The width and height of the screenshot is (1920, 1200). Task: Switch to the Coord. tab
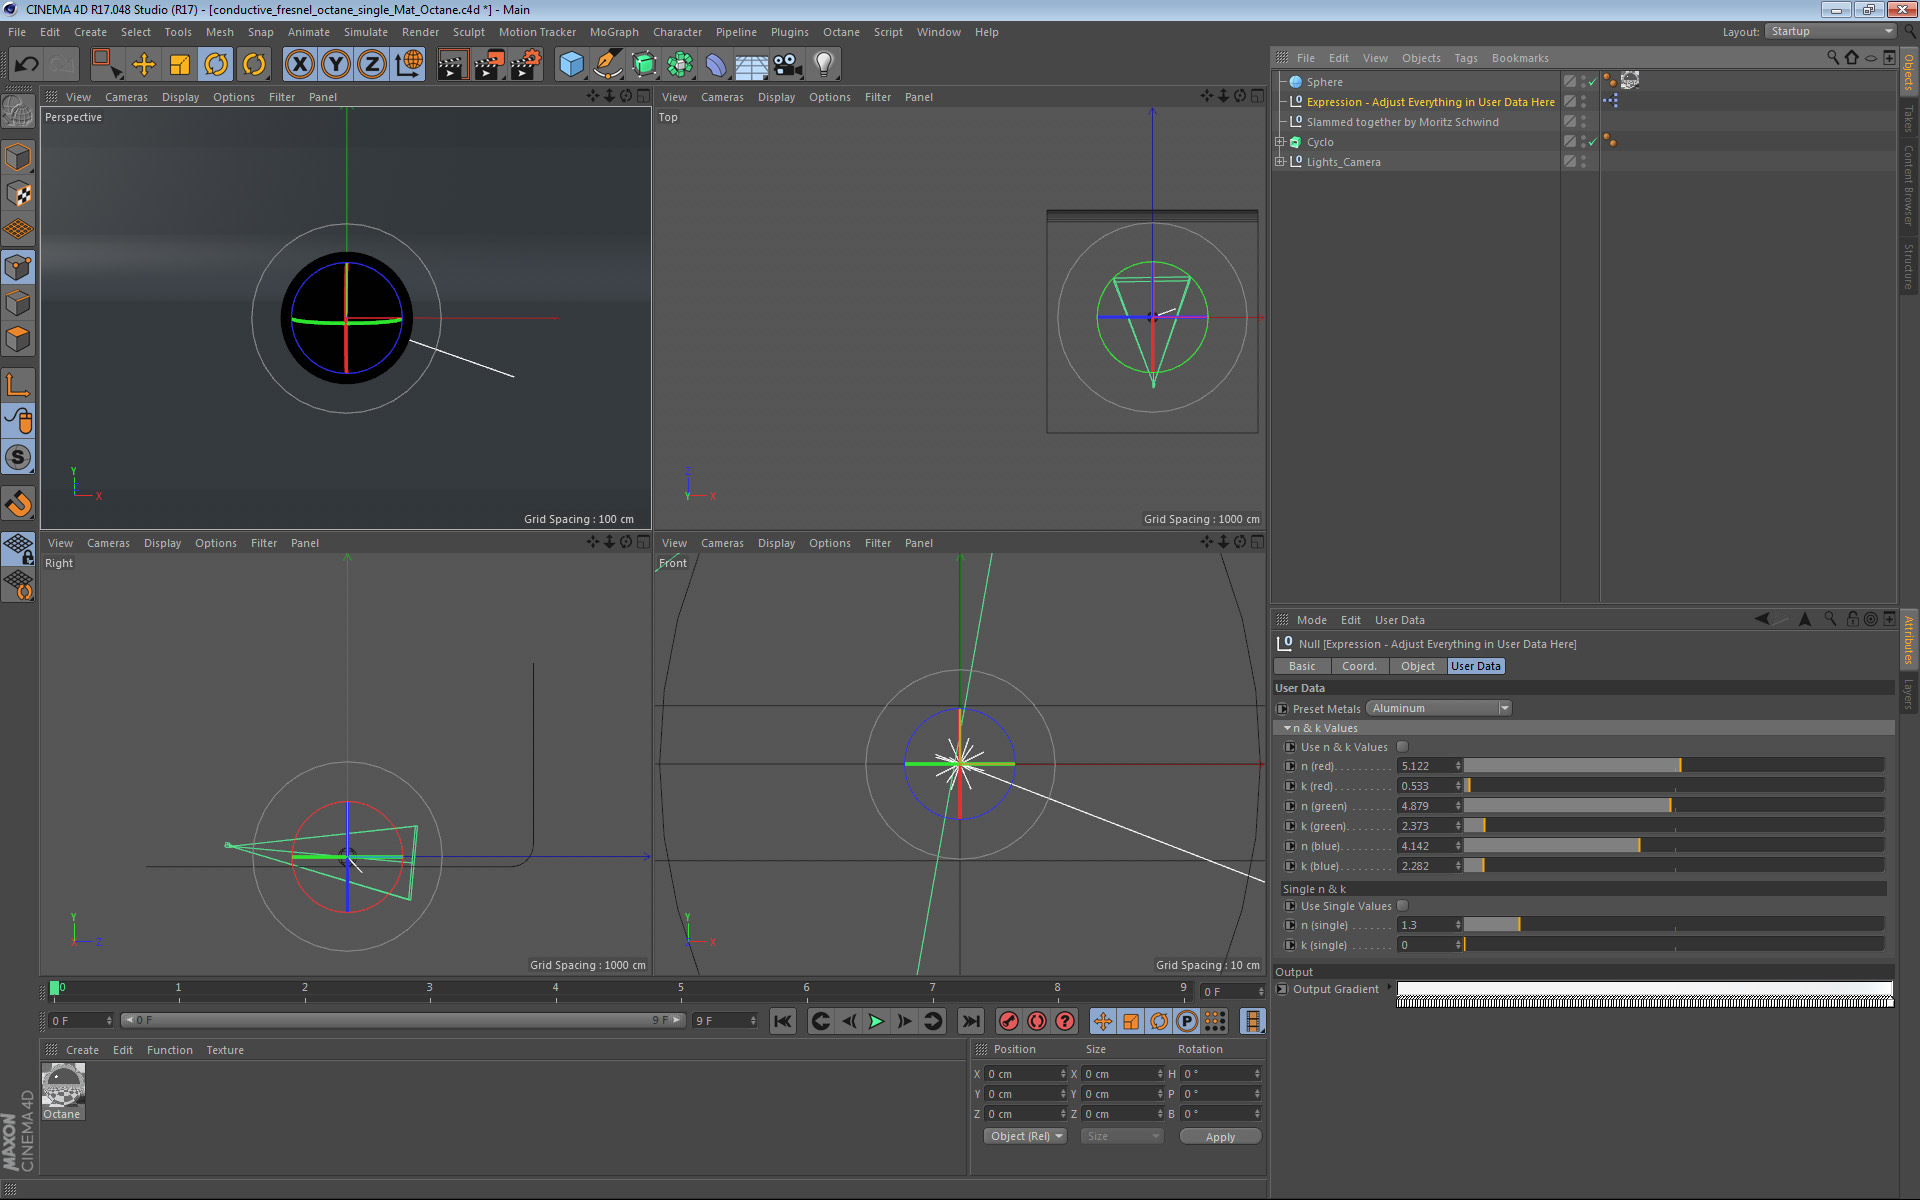coord(1358,666)
